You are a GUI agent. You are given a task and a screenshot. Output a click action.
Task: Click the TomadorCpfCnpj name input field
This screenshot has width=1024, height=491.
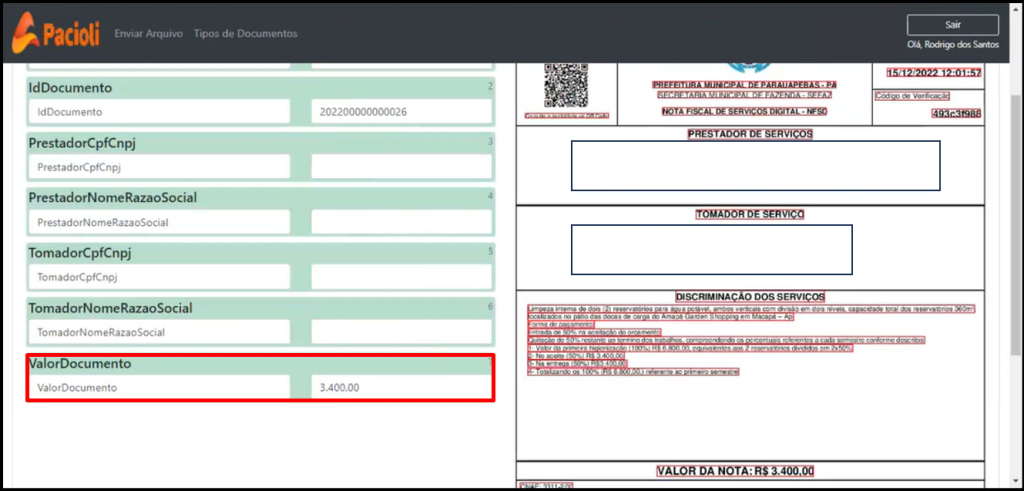pos(159,277)
